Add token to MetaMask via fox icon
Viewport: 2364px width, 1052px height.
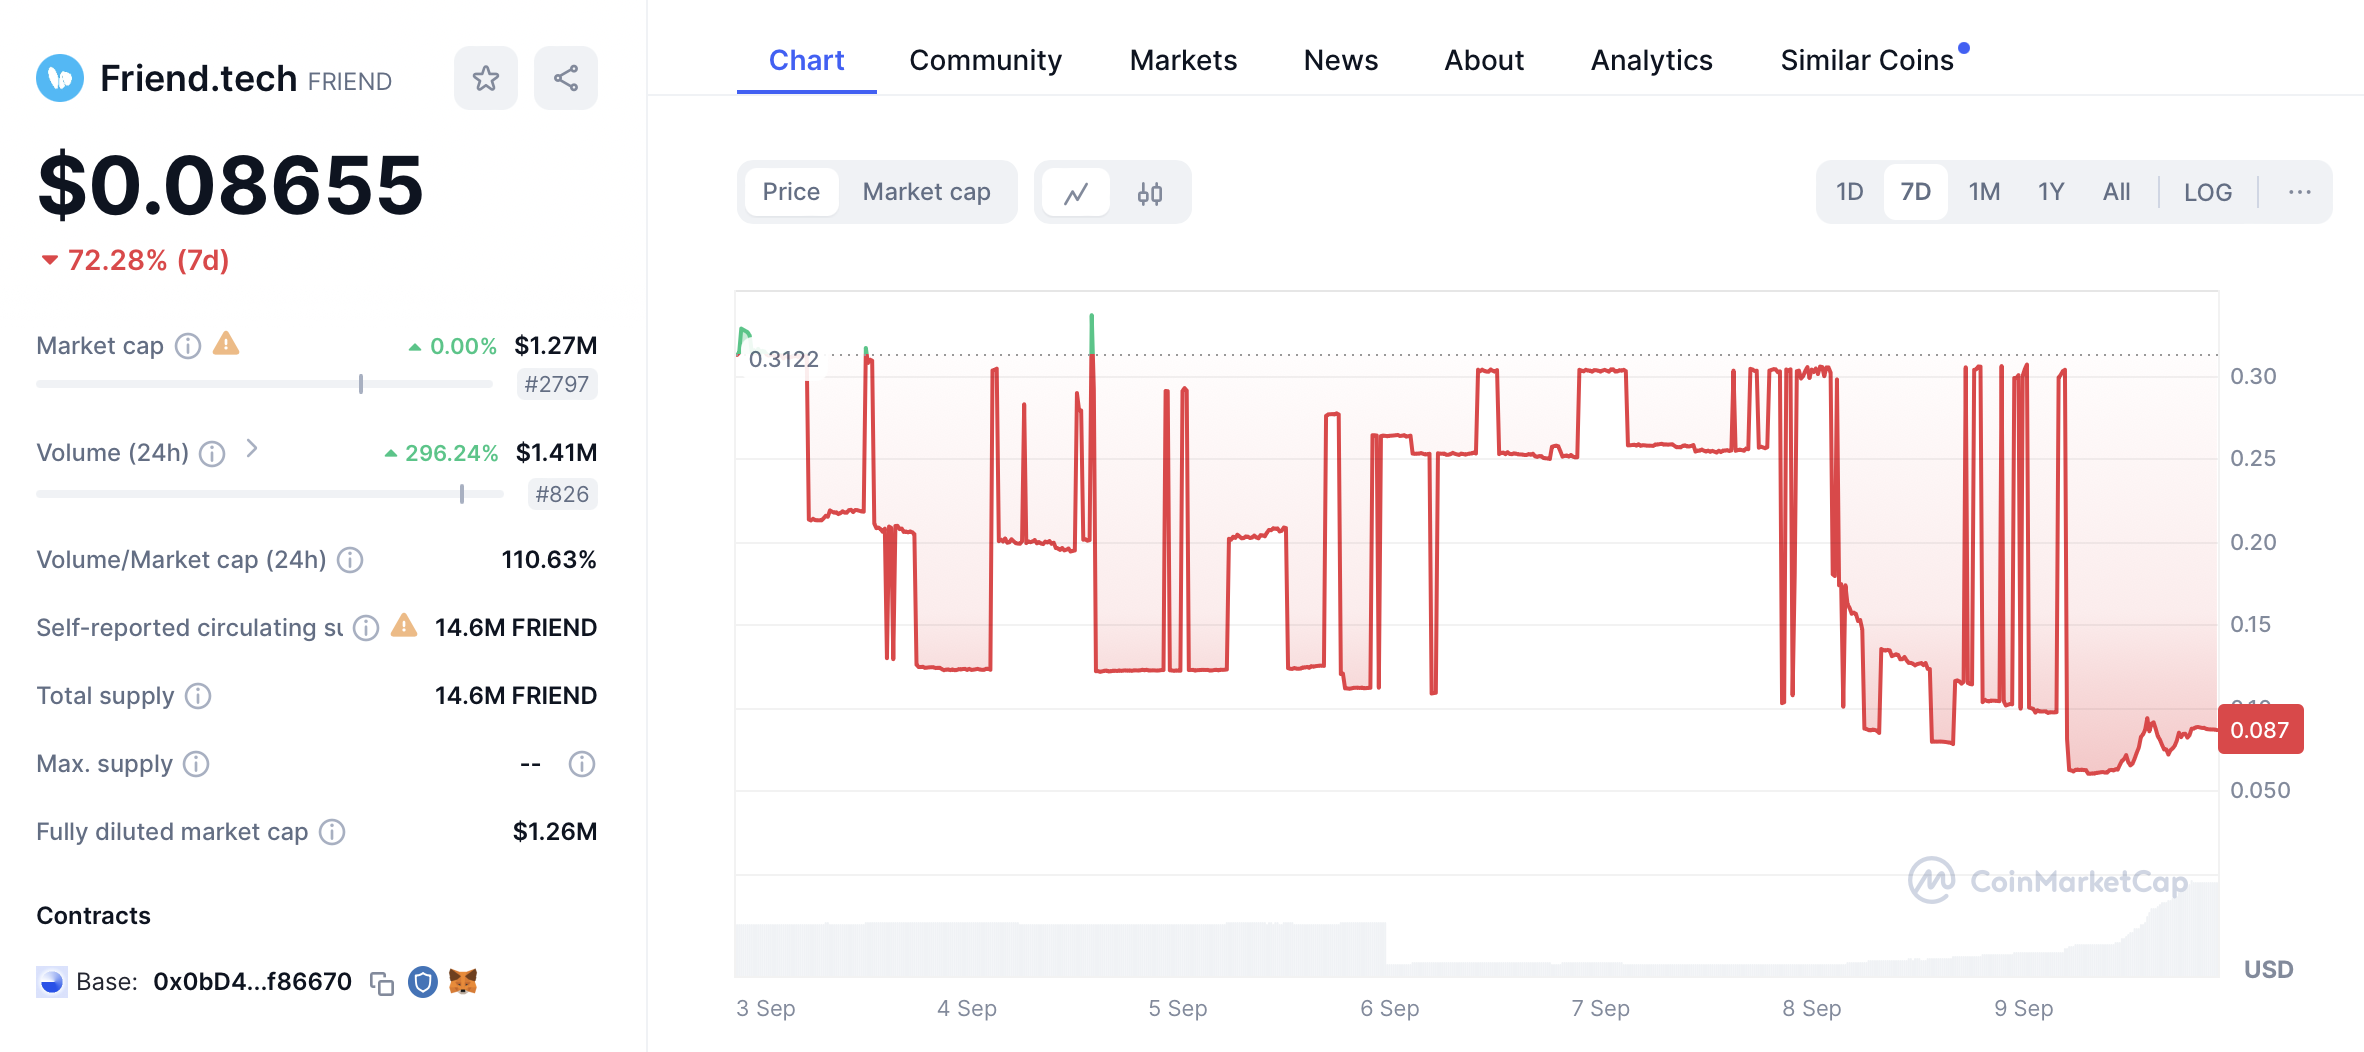pyautogui.click(x=463, y=982)
